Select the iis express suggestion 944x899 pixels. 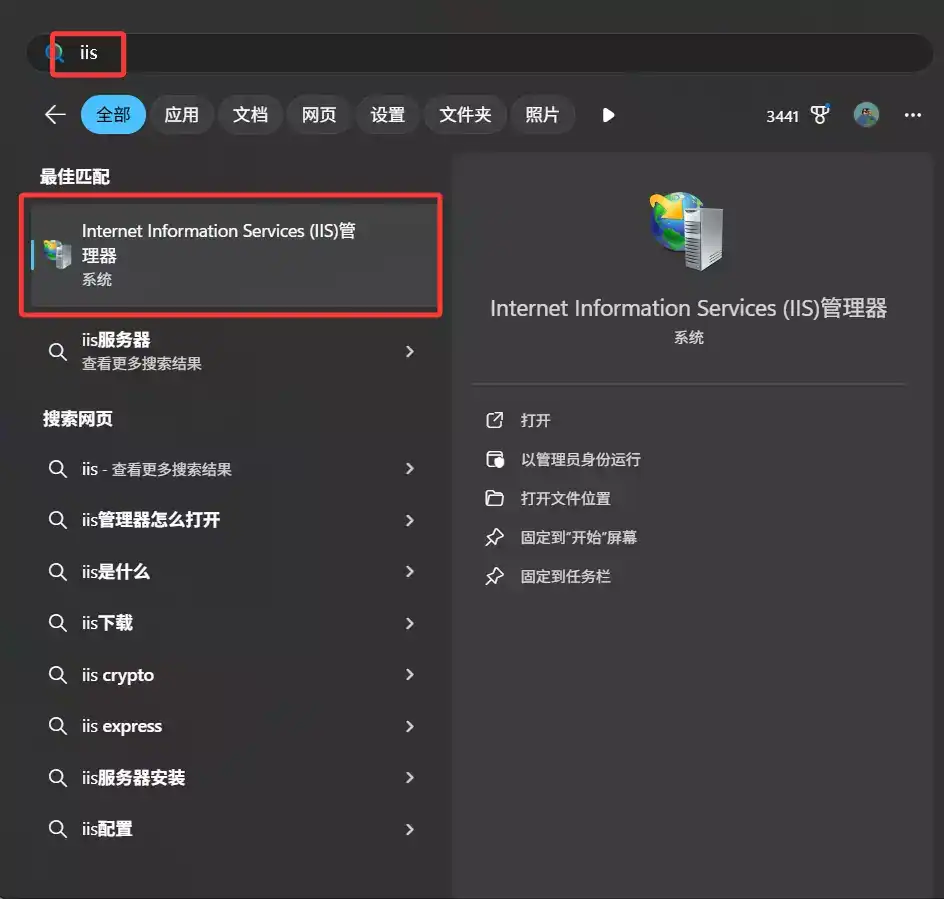(234, 726)
